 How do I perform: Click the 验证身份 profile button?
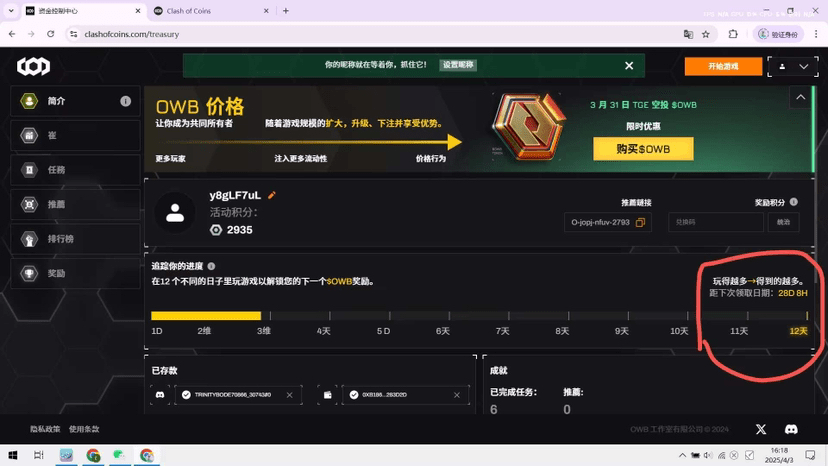coord(778,34)
